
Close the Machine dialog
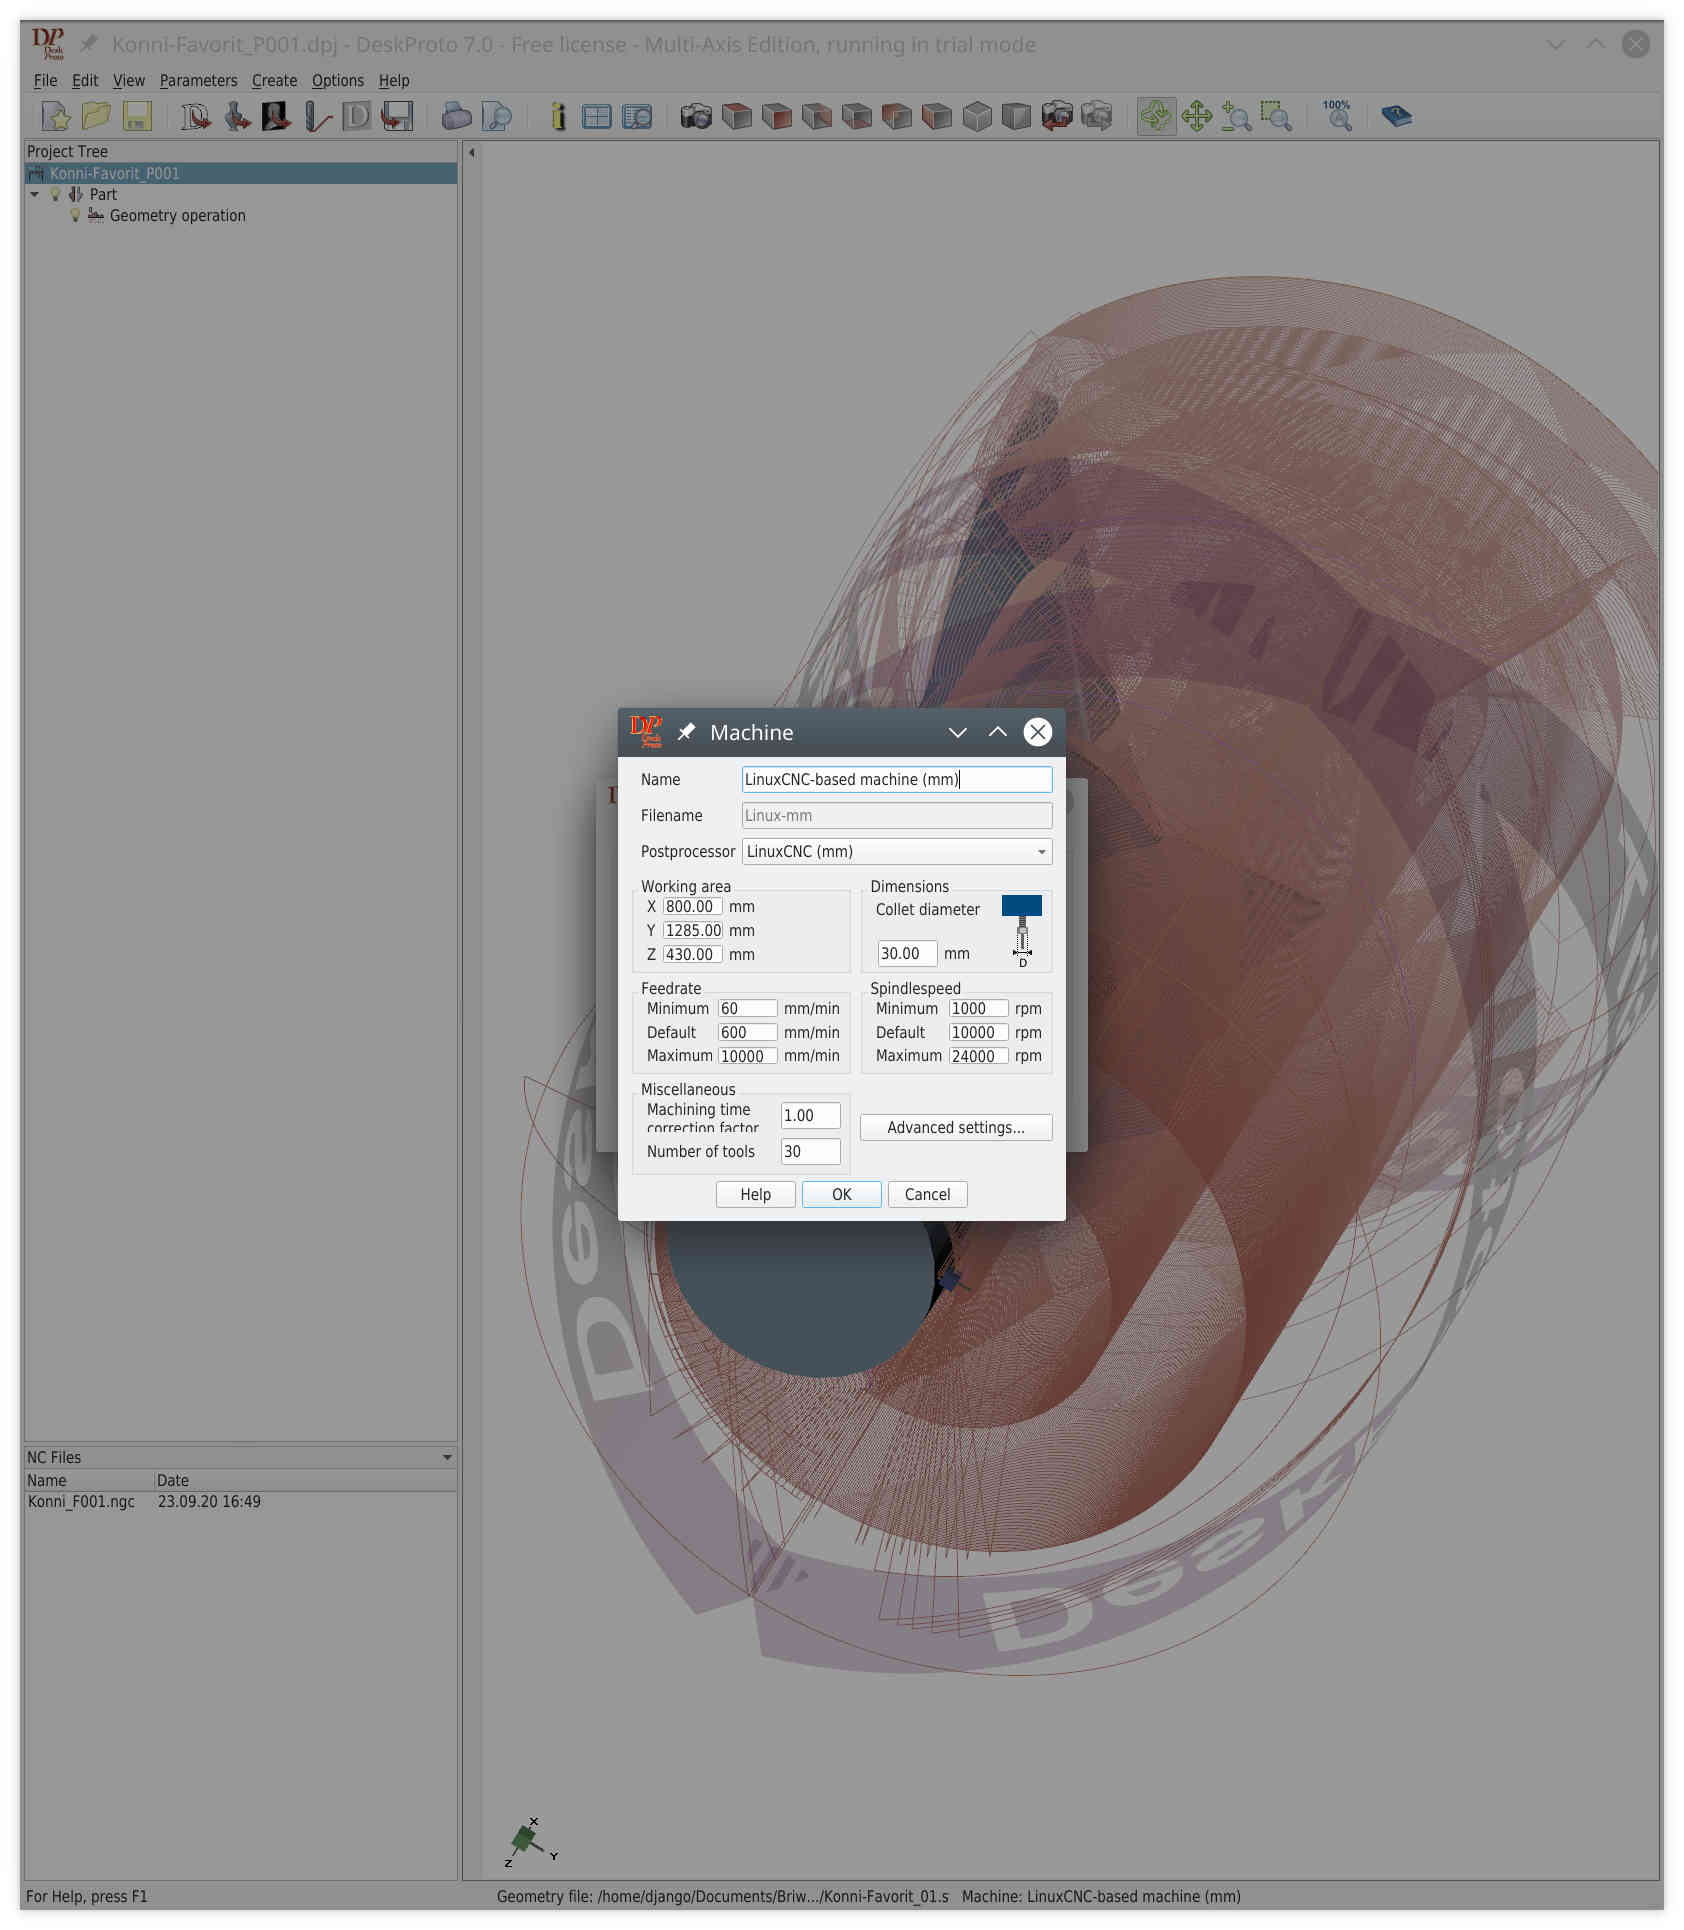1037,732
